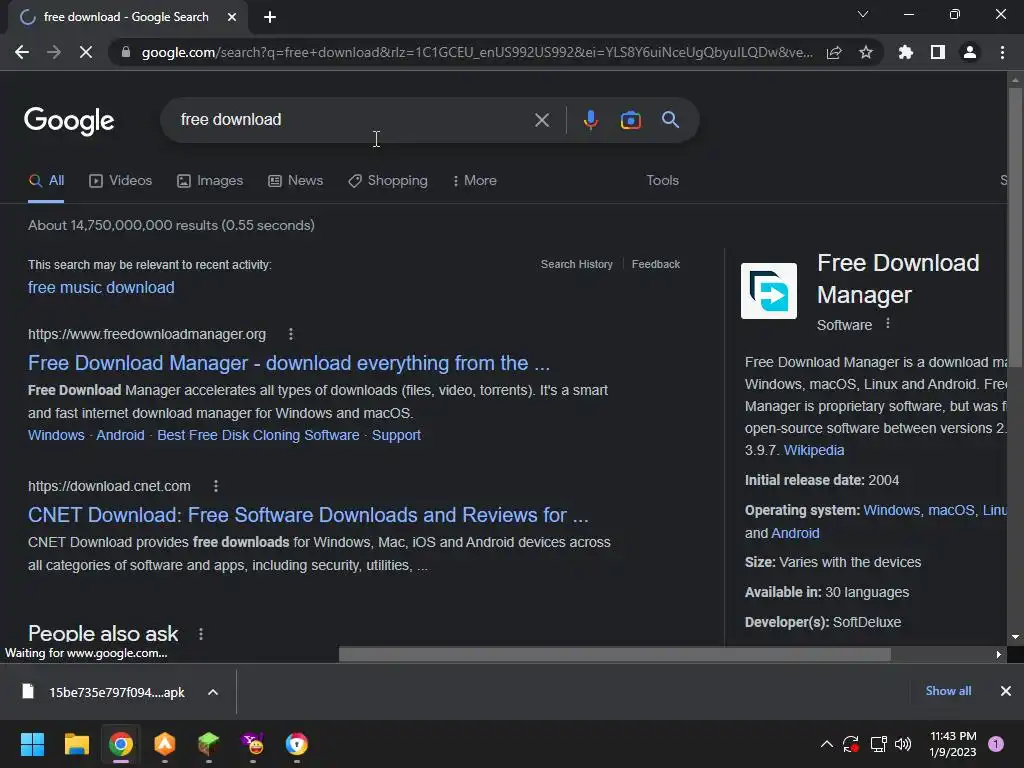Open Chrome's three-dot menu

point(1002,52)
